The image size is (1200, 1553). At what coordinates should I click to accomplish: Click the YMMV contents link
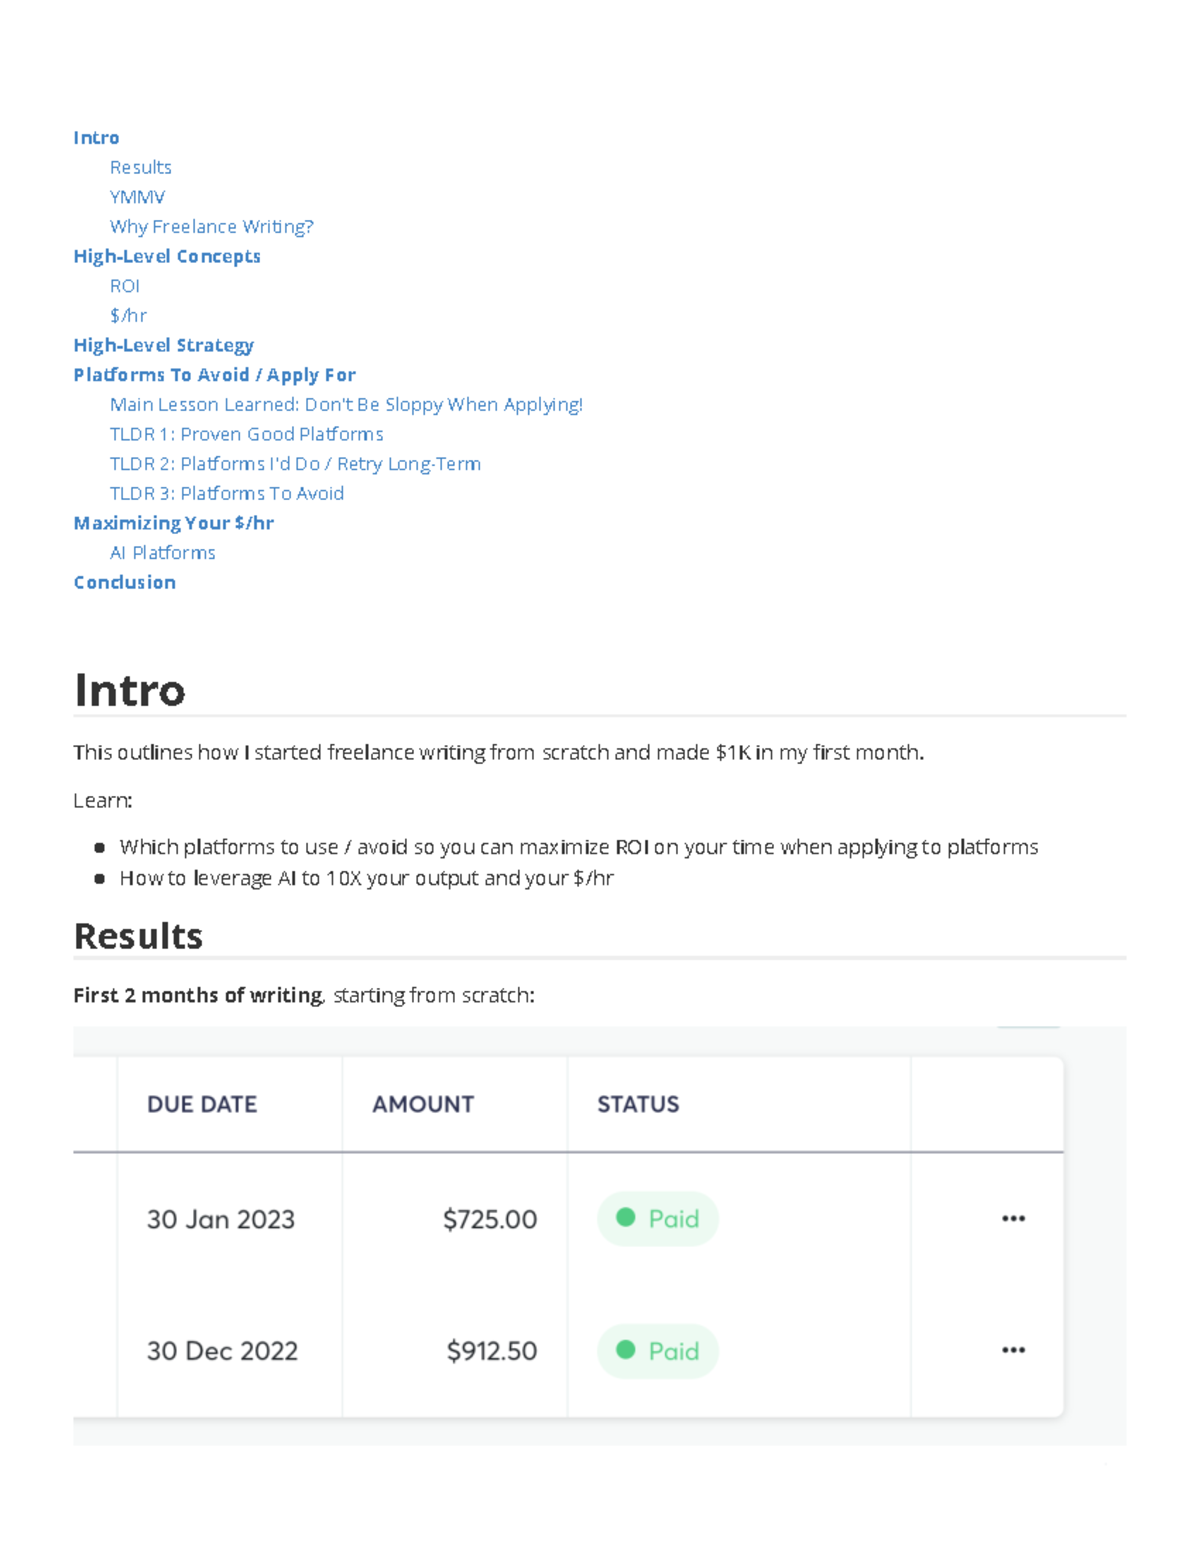pyautogui.click(x=137, y=197)
